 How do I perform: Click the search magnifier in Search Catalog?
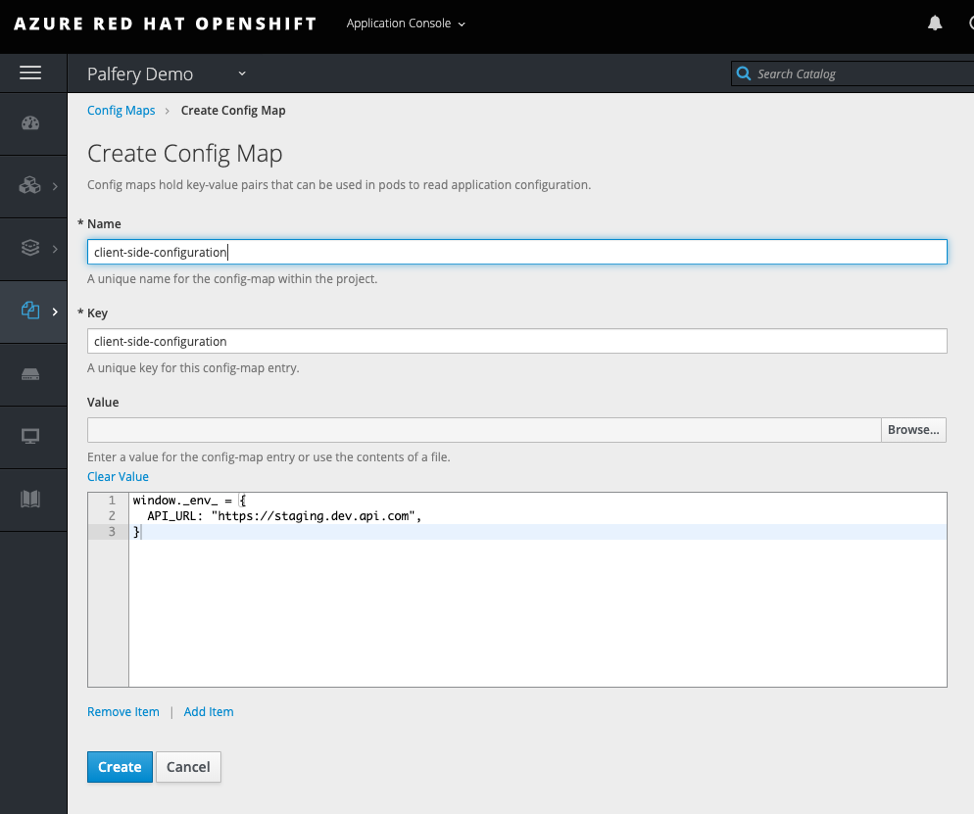743,72
